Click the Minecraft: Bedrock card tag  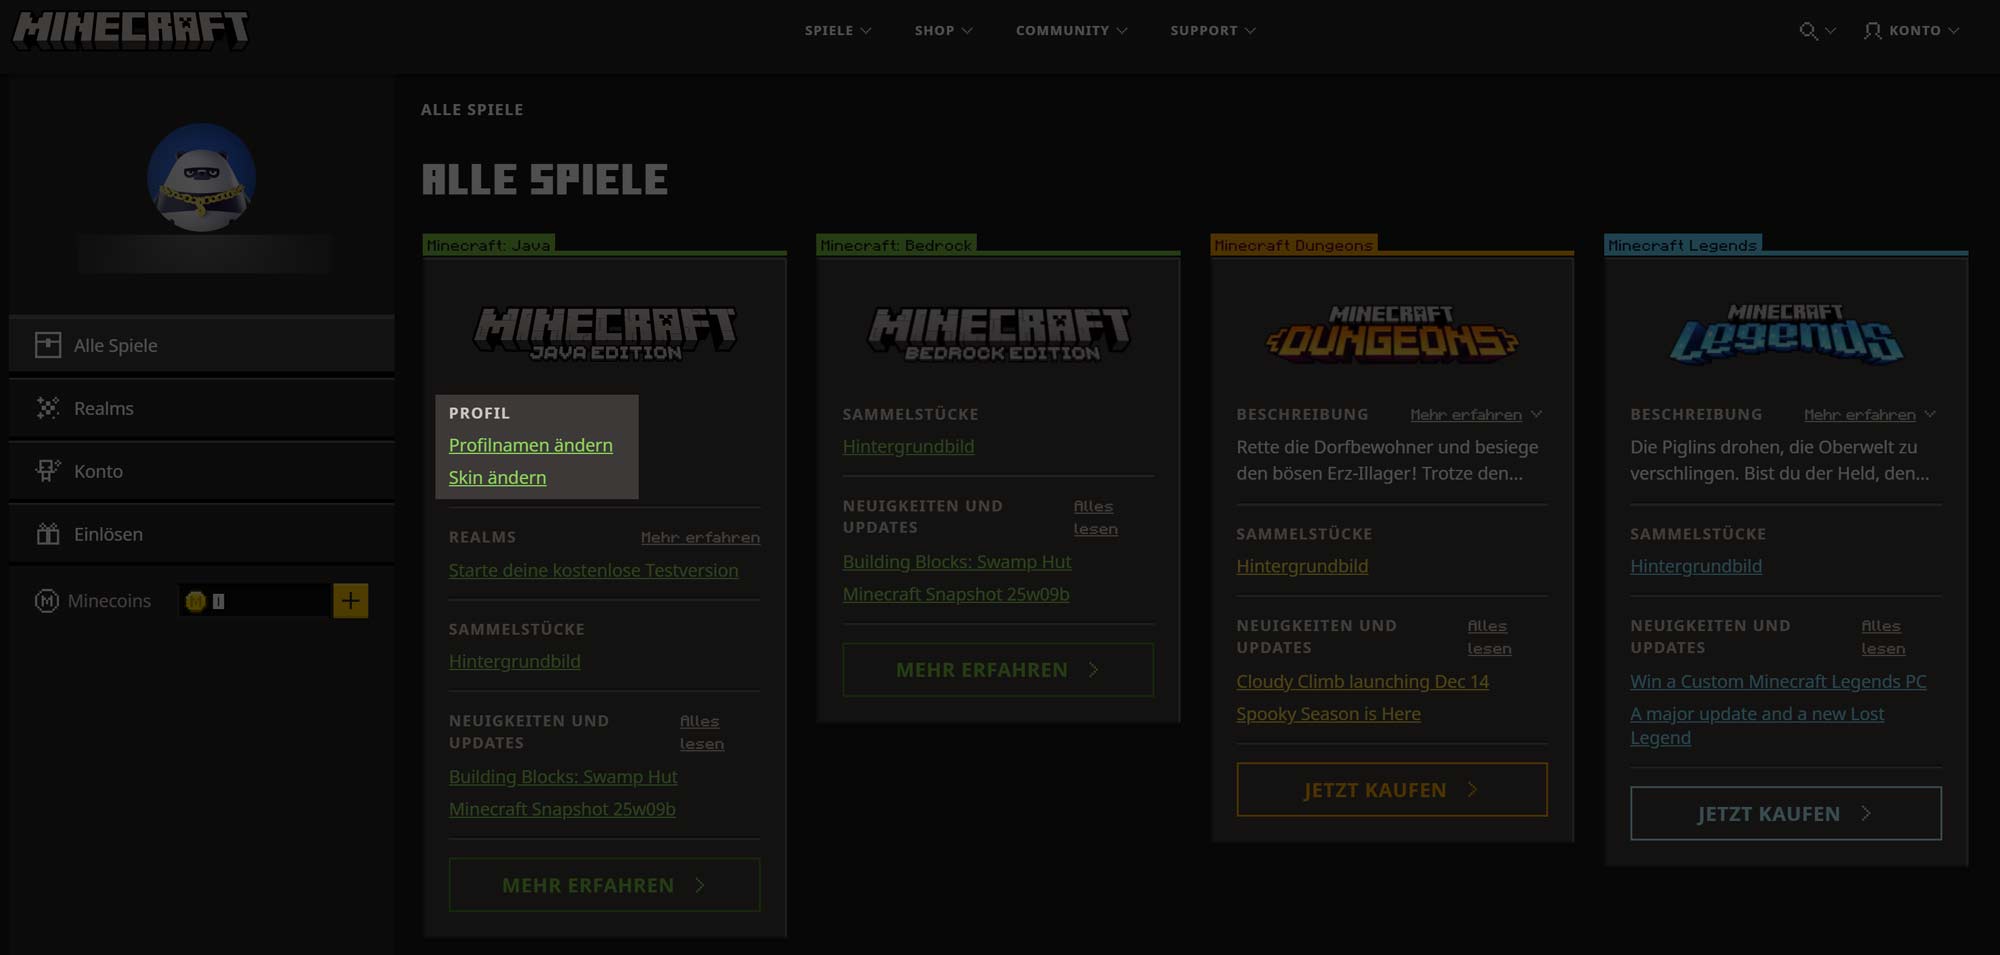(896, 245)
